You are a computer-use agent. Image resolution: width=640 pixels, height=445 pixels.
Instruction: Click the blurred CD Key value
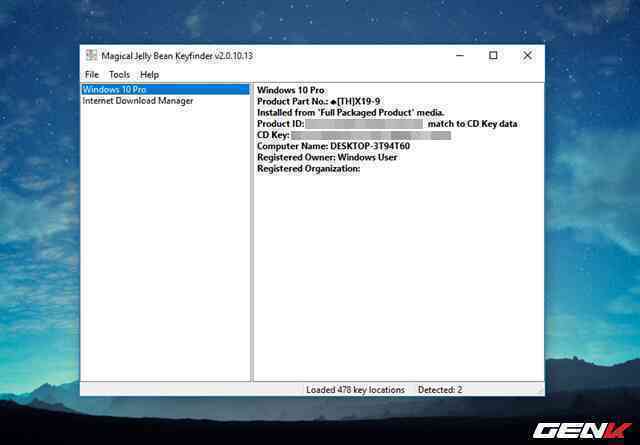(371, 135)
